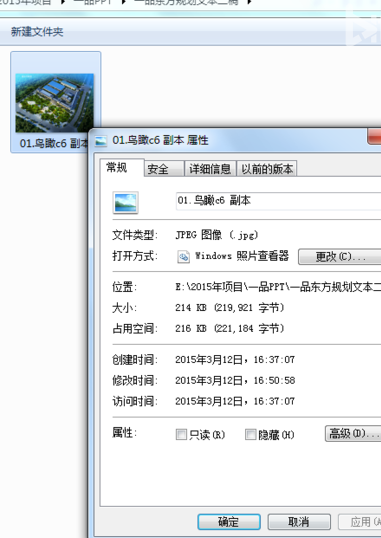Click the file label below the thumbnail
This screenshot has width=381, height=538.
pyautogui.click(x=54, y=143)
